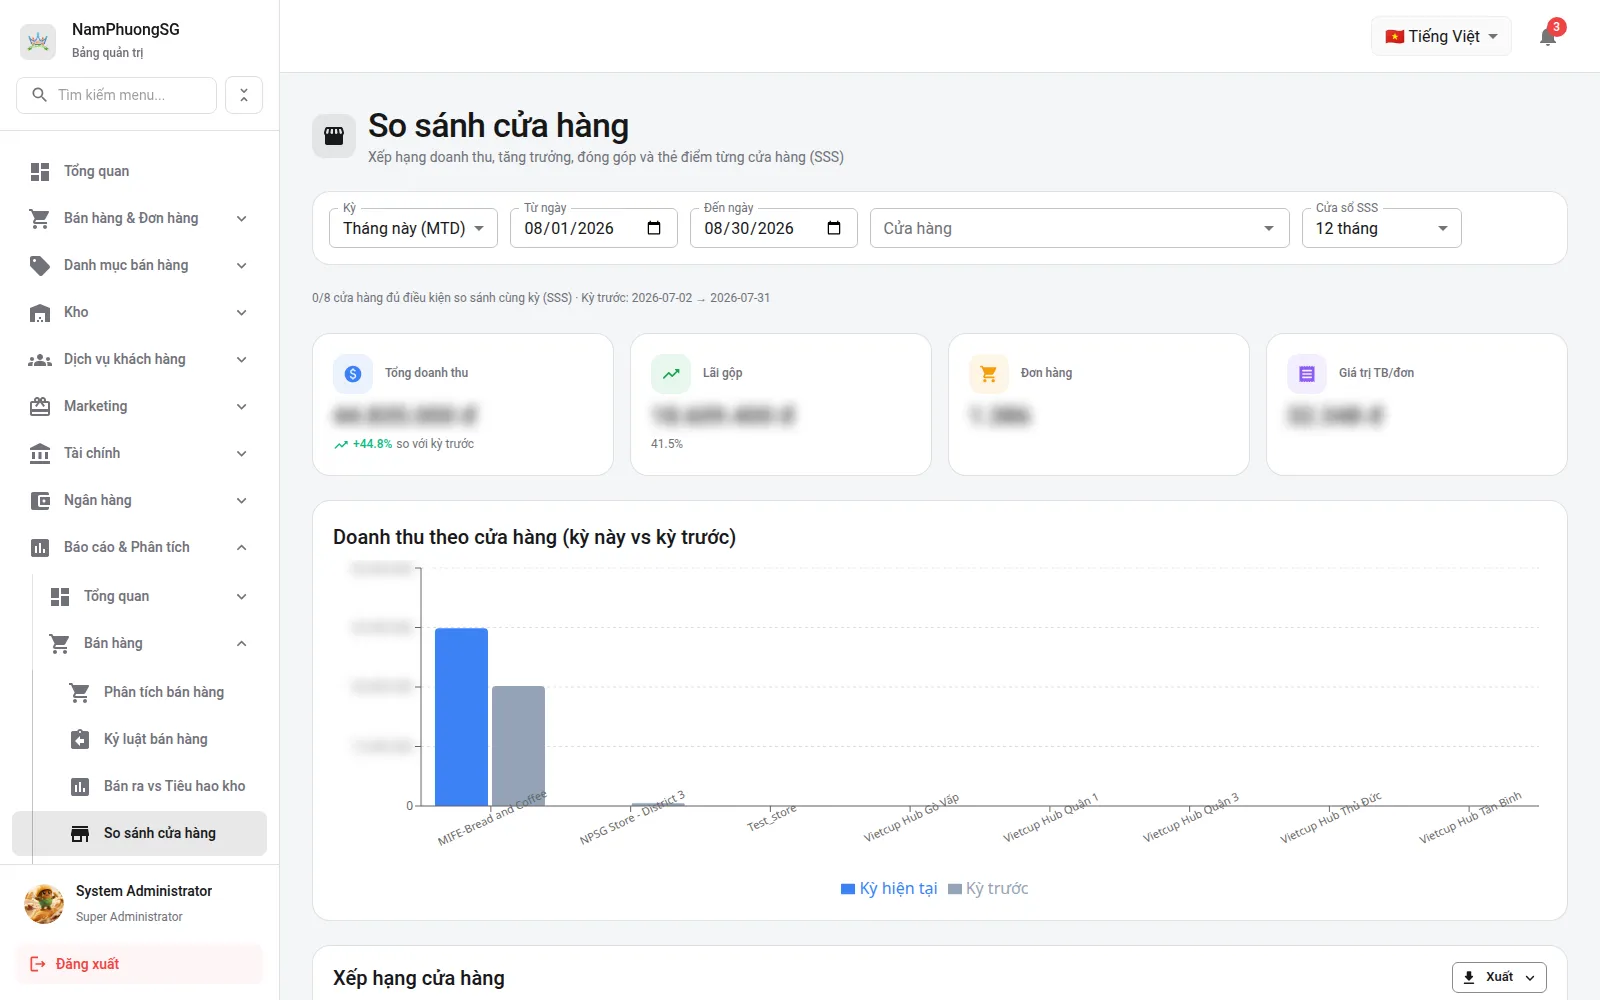The image size is (1600, 1000).
Task: Click the Dịch vụ khách hàng people icon
Action: tap(40, 359)
